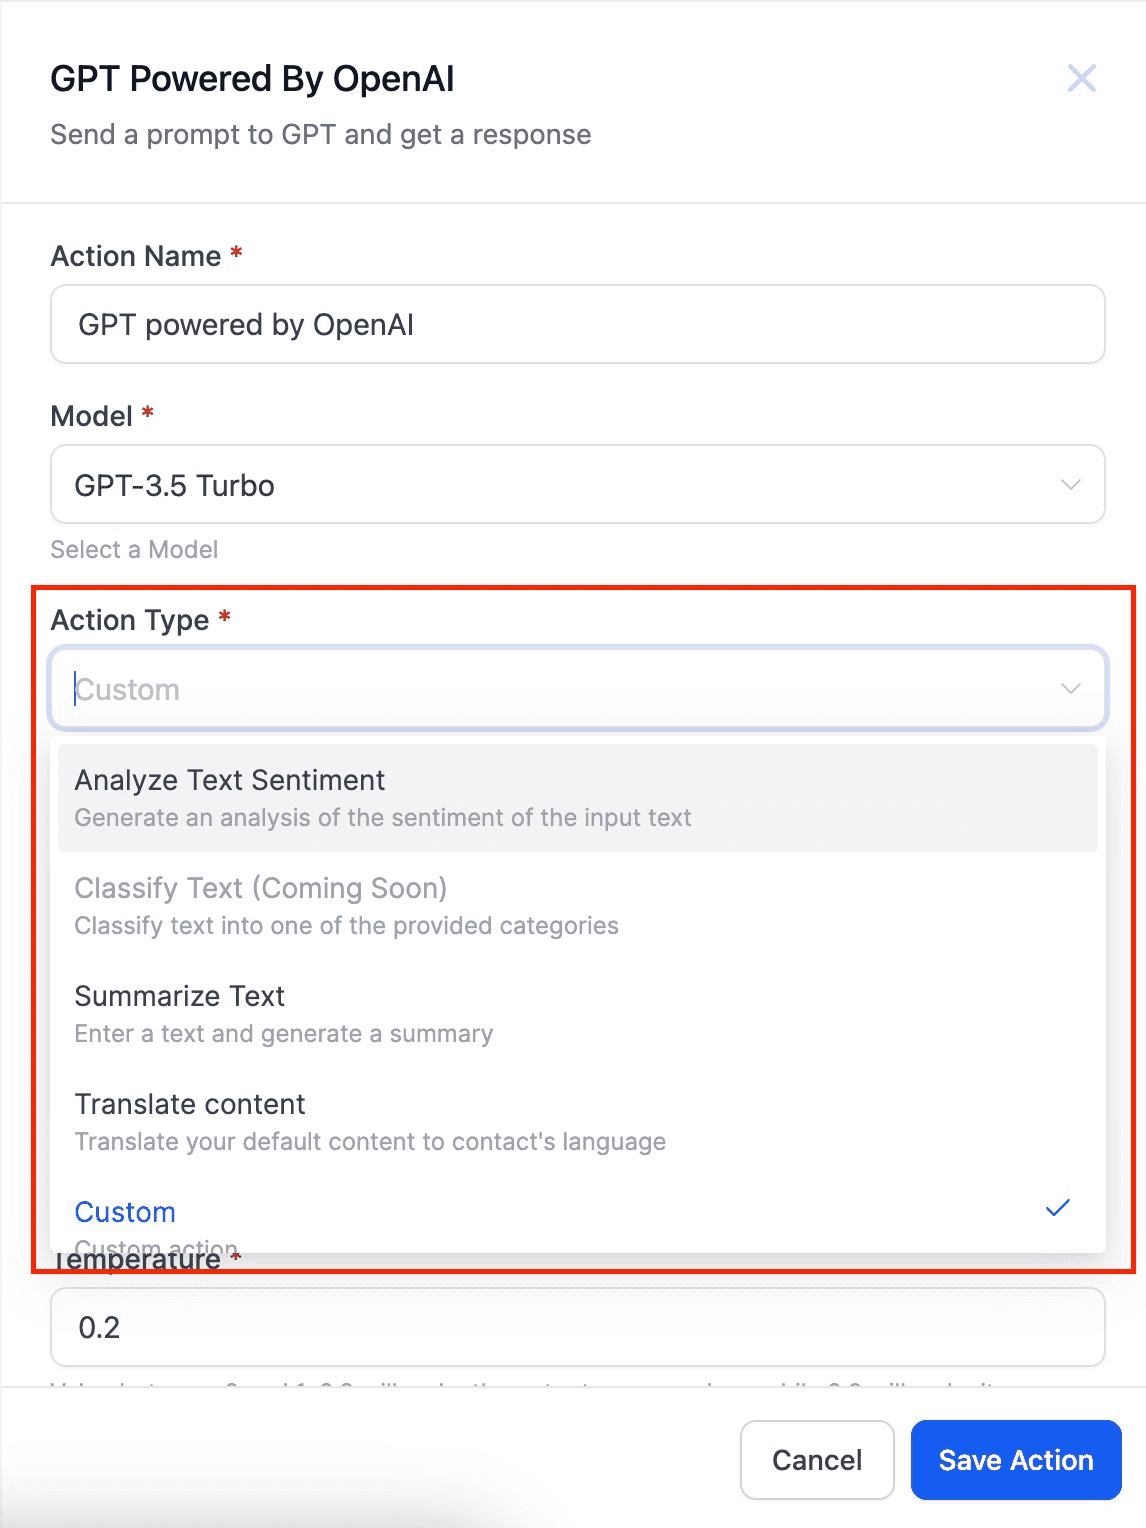Click the Enter a text summary description
Screen dimensions: 1146x1528
click(284, 1034)
